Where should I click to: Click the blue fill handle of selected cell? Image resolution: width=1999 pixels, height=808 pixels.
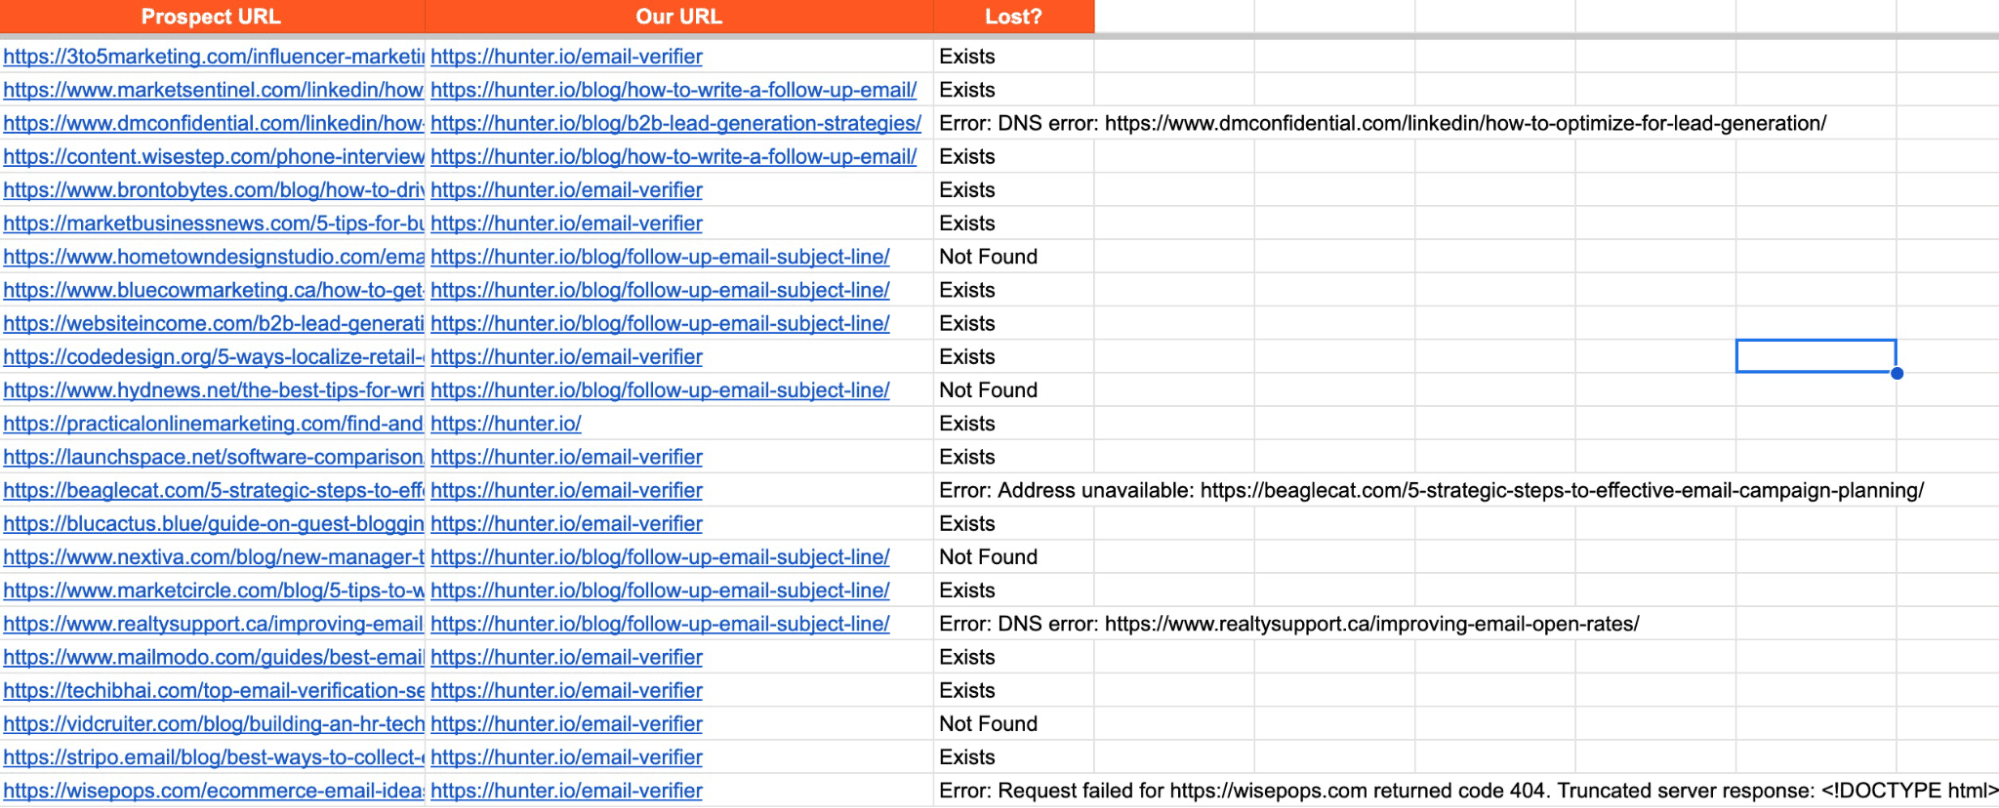[1896, 373]
